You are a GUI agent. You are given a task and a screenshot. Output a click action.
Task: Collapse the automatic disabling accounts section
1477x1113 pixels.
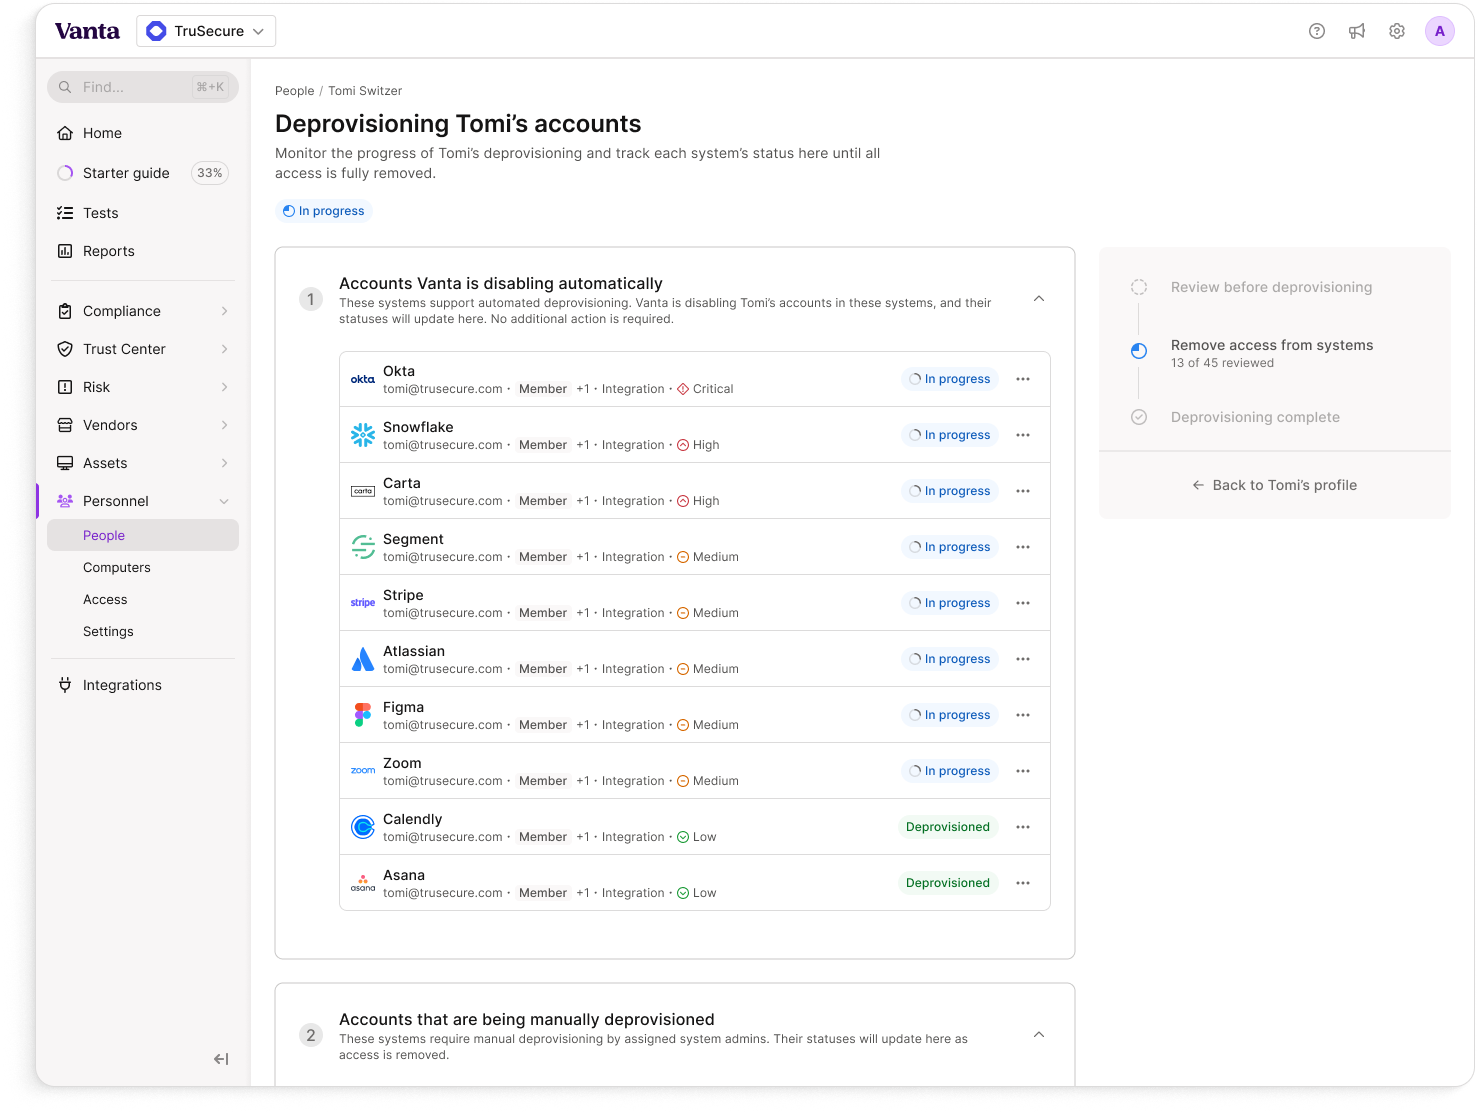[x=1039, y=299]
